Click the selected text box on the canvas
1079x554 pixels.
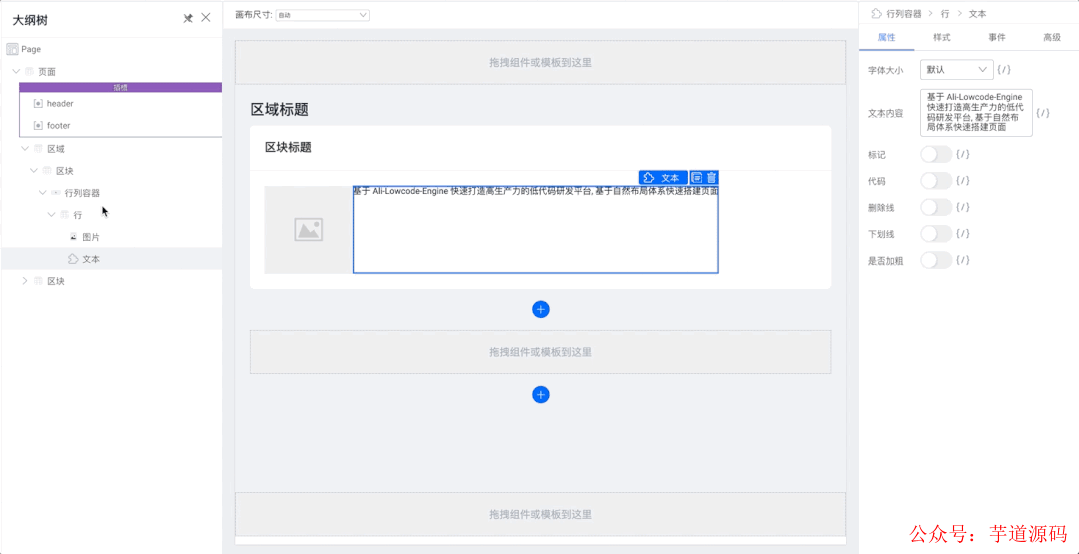tap(535, 229)
